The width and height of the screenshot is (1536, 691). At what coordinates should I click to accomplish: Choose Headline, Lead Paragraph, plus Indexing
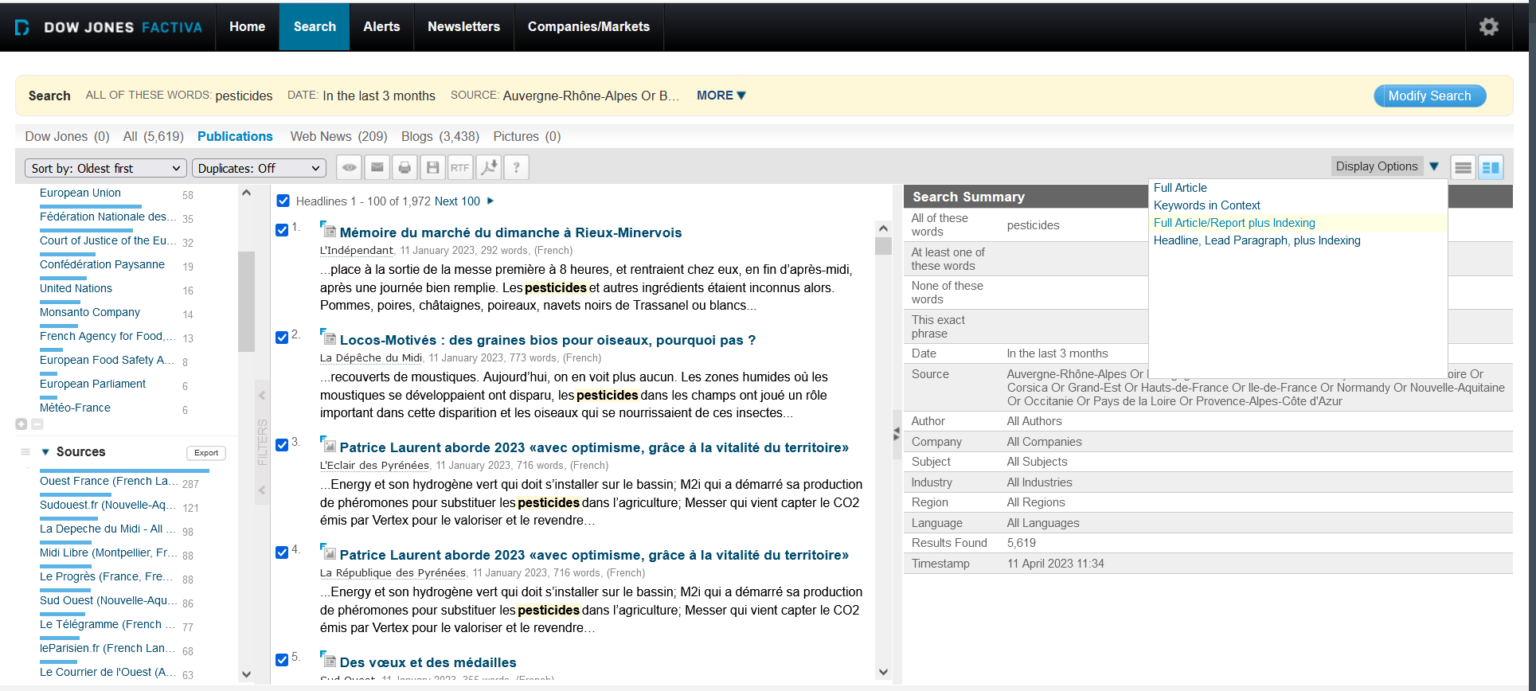(x=1257, y=240)
